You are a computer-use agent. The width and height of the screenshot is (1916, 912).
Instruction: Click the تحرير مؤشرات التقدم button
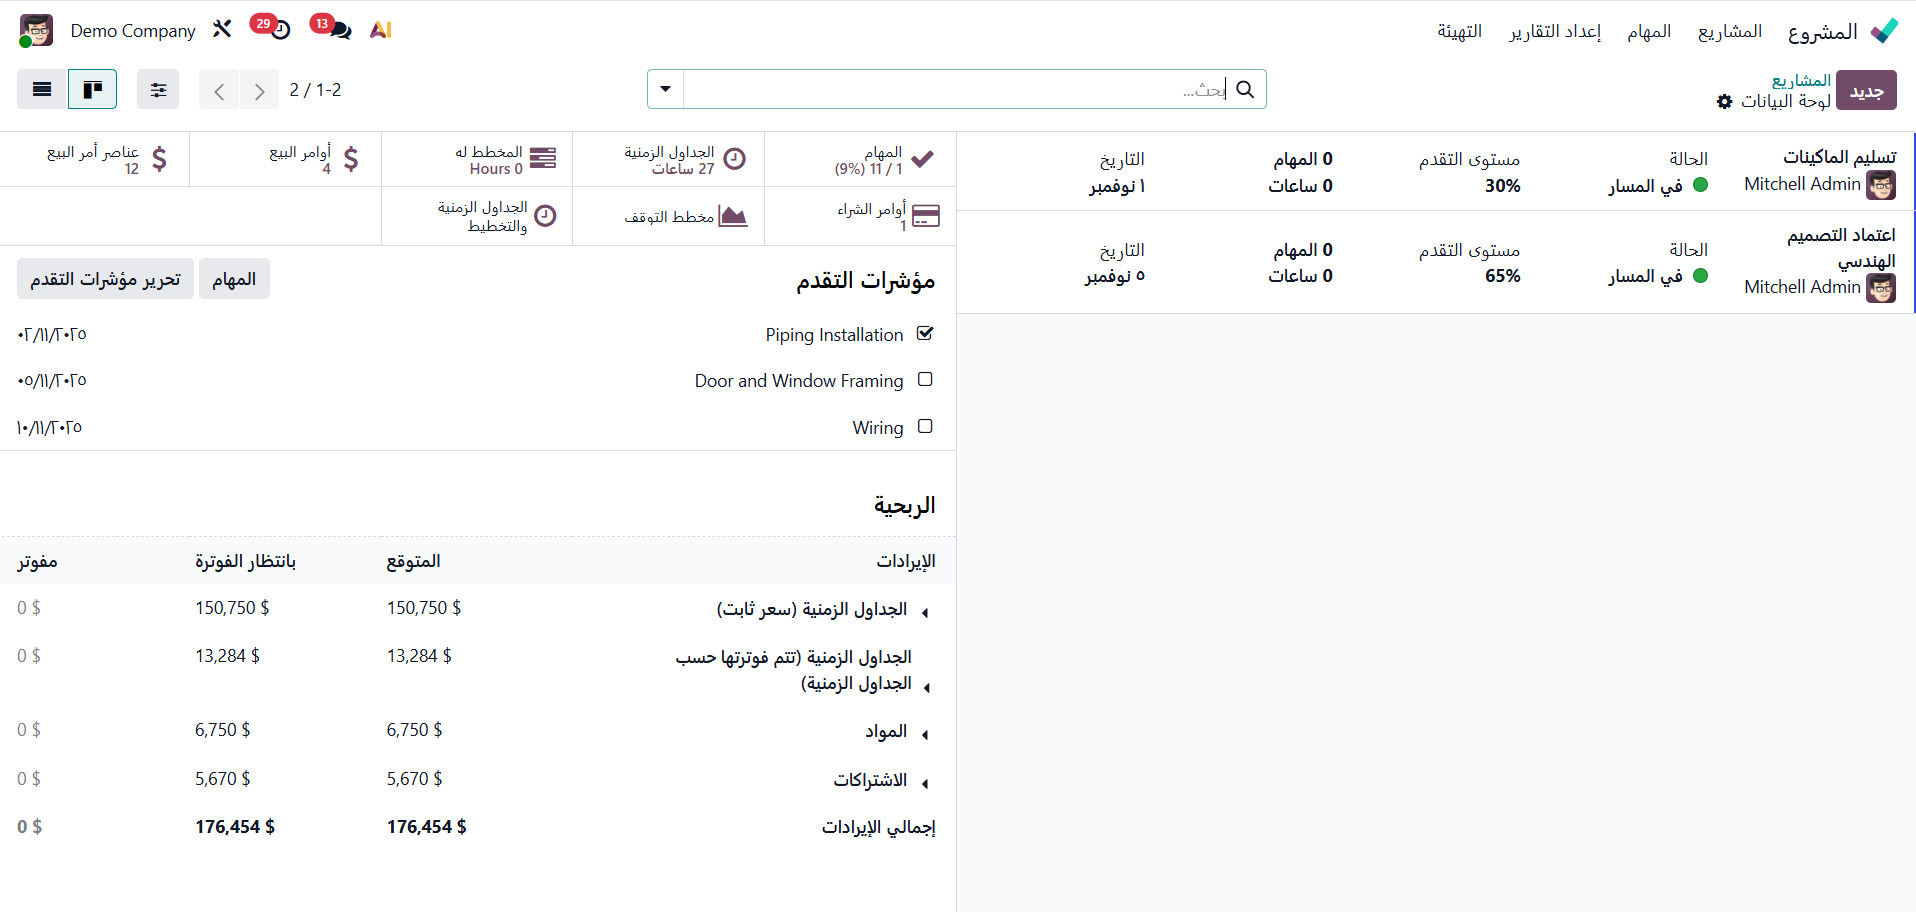point(105,279)
